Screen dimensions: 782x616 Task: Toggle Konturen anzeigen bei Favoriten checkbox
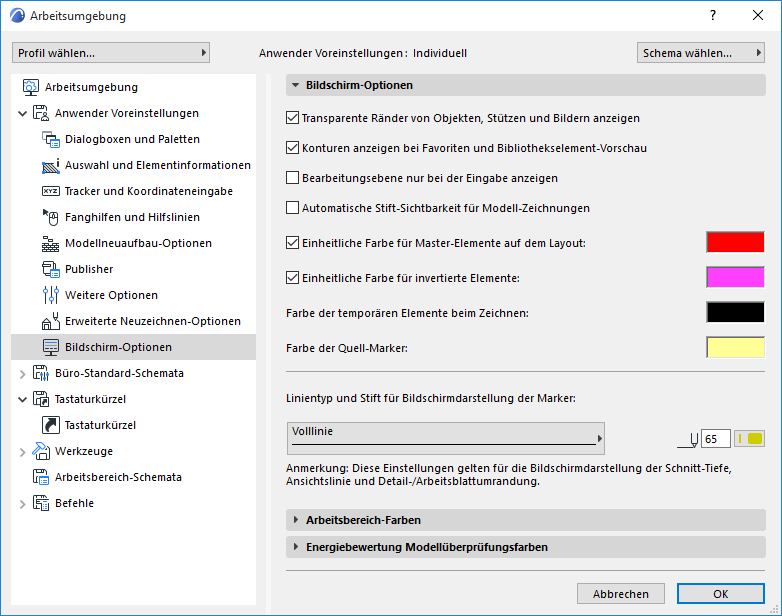click(292, 148)
